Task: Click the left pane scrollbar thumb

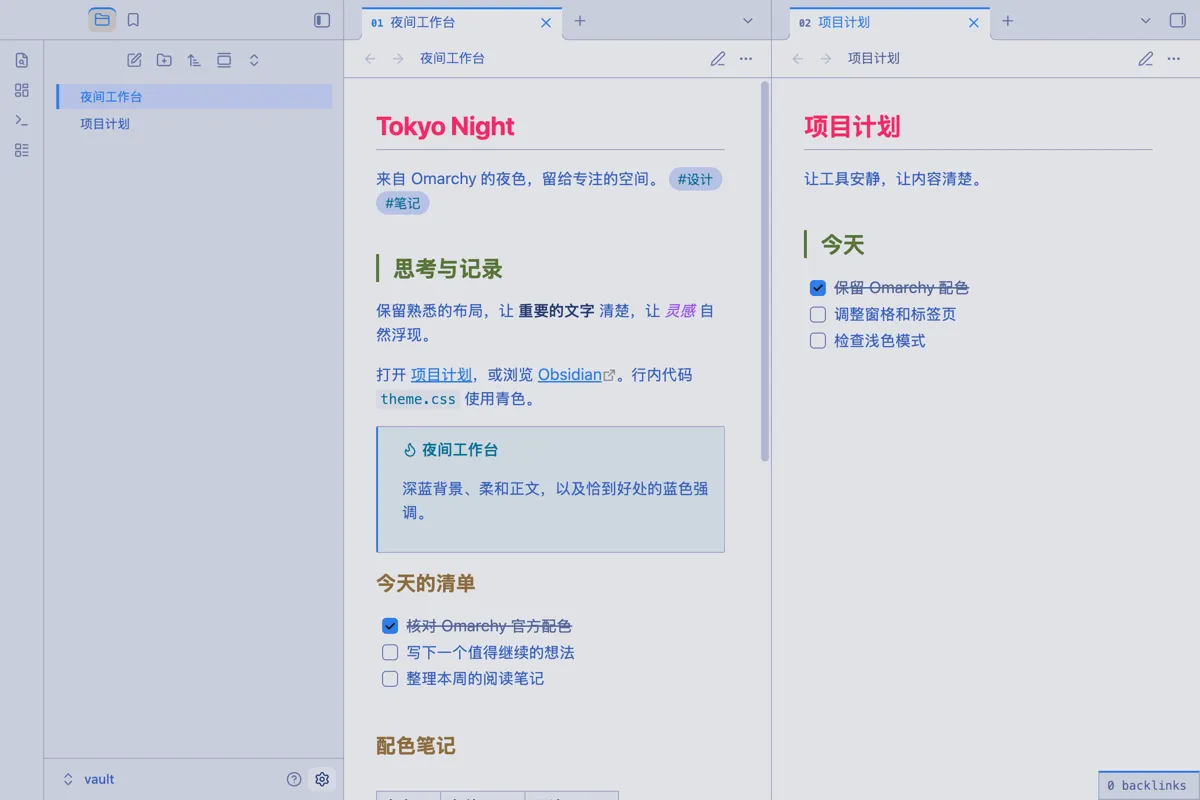Action: tap(765, 270)
